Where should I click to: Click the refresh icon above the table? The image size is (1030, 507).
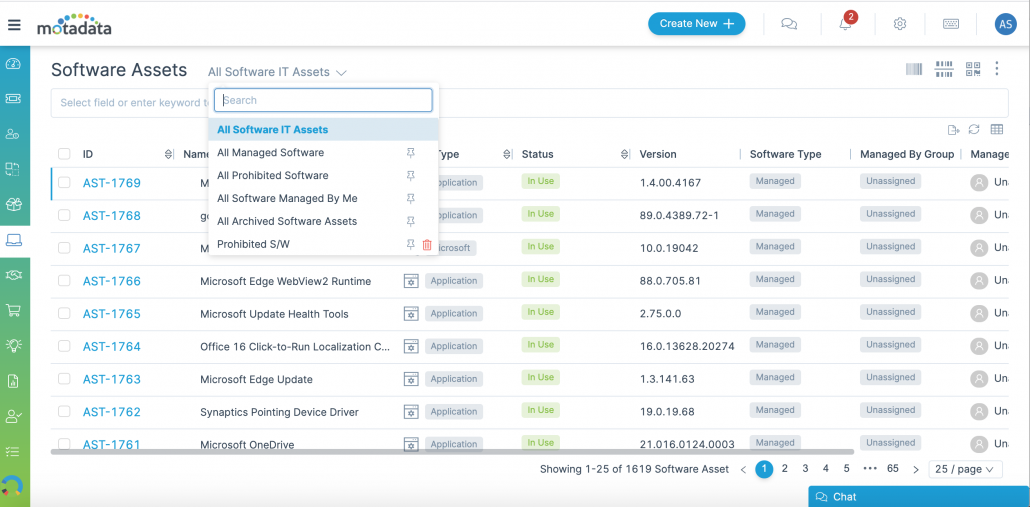click(x=974, y=130)
